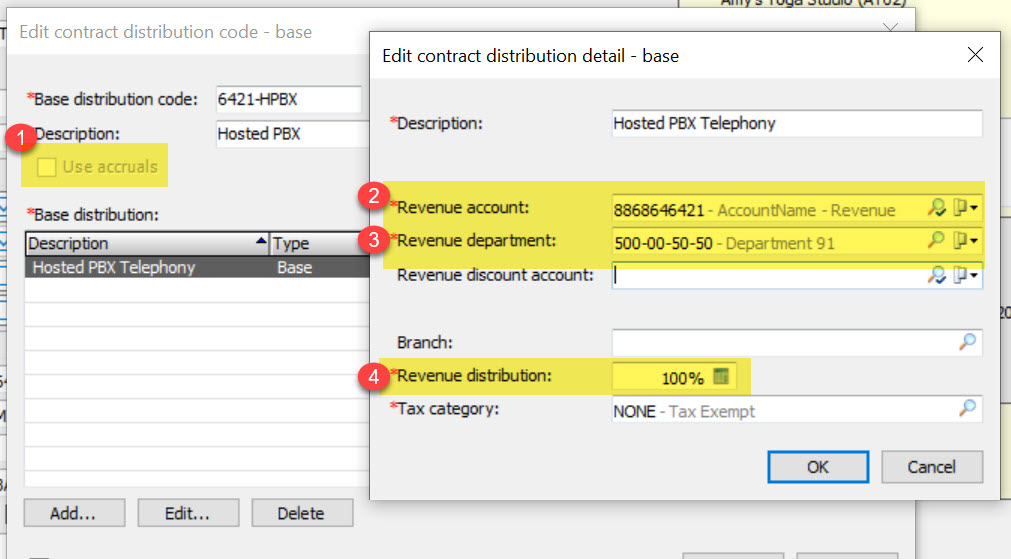This screenshot has width=1011, height=559.
Task: Select the Hosted PBX Telephony row
Action: point(150,267)
